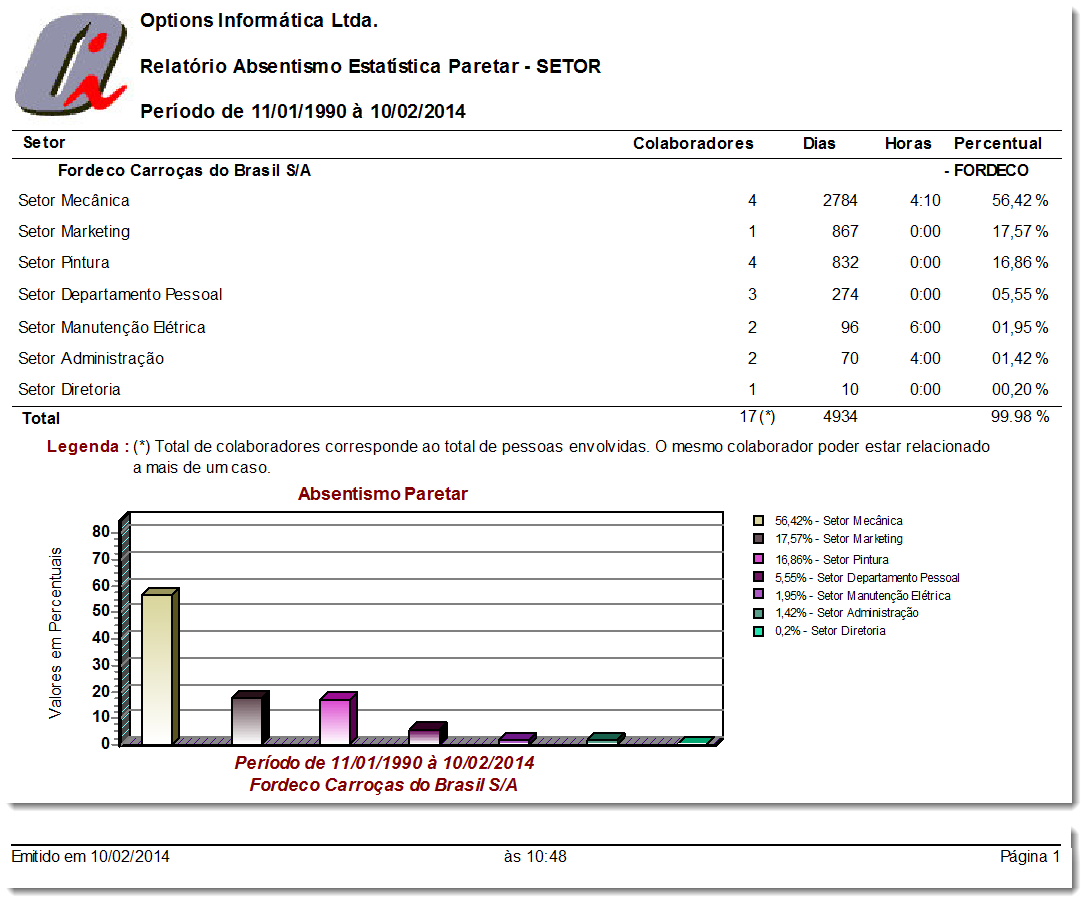Click the hours value 6:00
The width and height of the screenshot is (1087, 903).
pyautogui.click(x=925, y=327)
